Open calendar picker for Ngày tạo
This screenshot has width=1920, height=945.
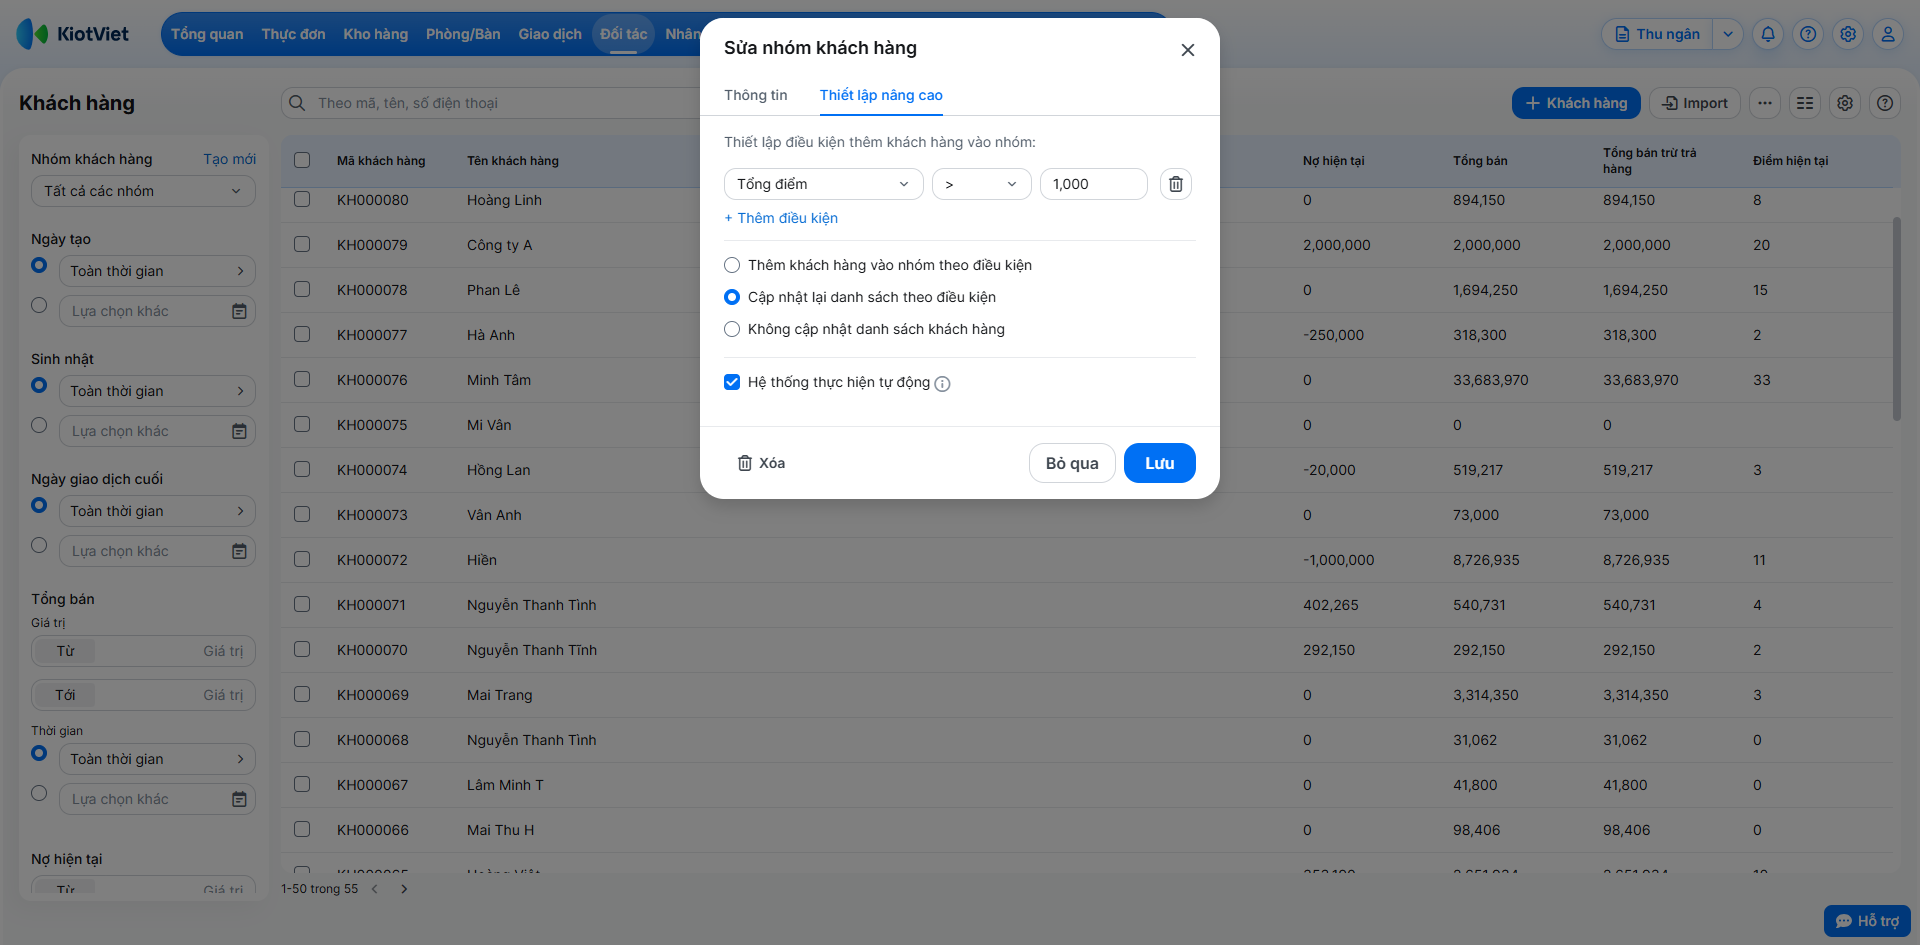(x=239, y=311)
